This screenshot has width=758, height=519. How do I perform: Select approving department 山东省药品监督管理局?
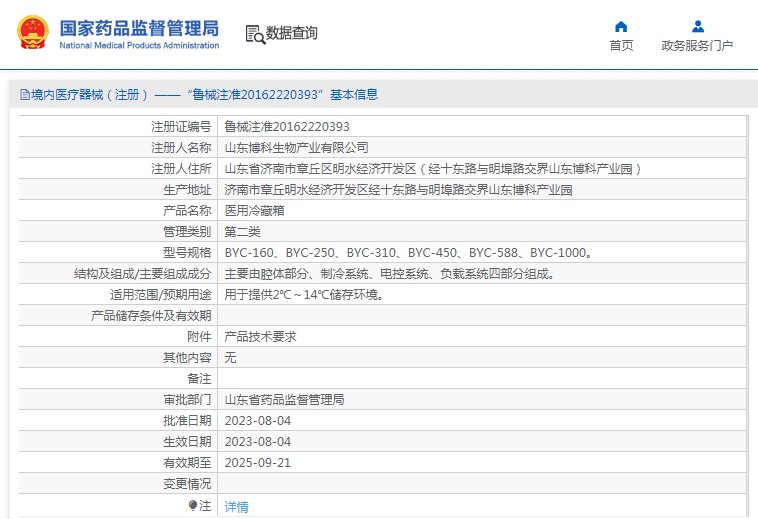284,400
